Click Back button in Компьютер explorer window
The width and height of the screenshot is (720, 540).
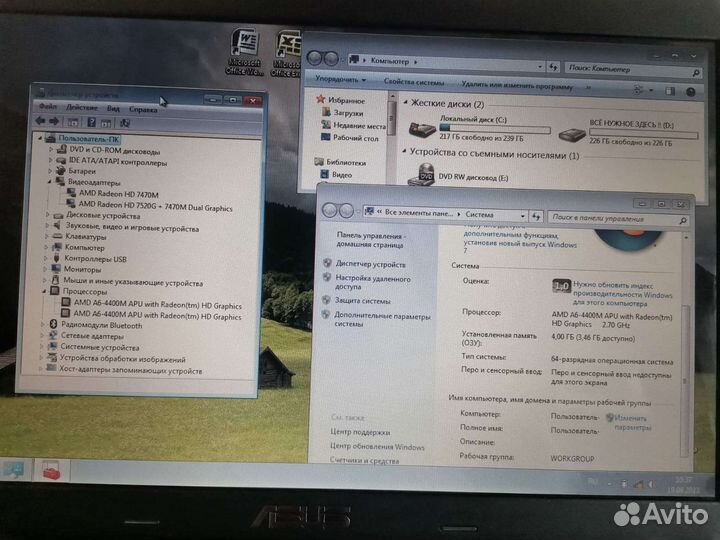click(315, 58)
